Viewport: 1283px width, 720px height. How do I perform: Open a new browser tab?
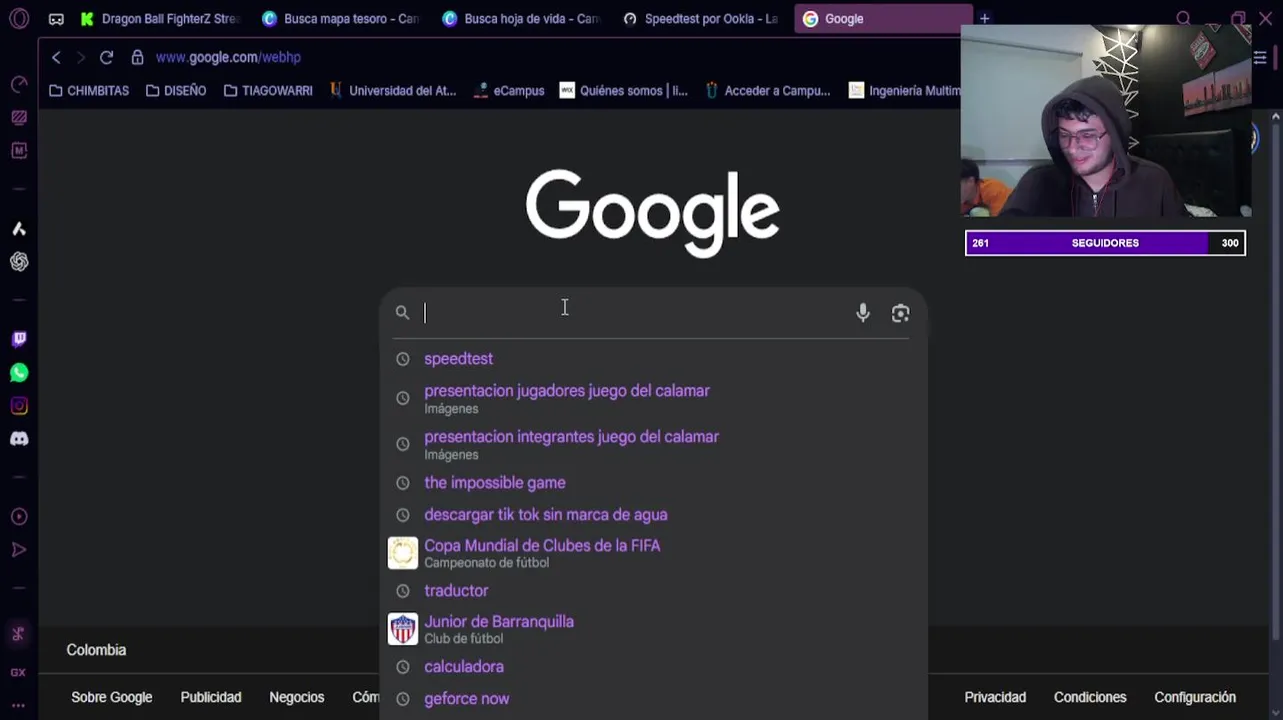984,19
